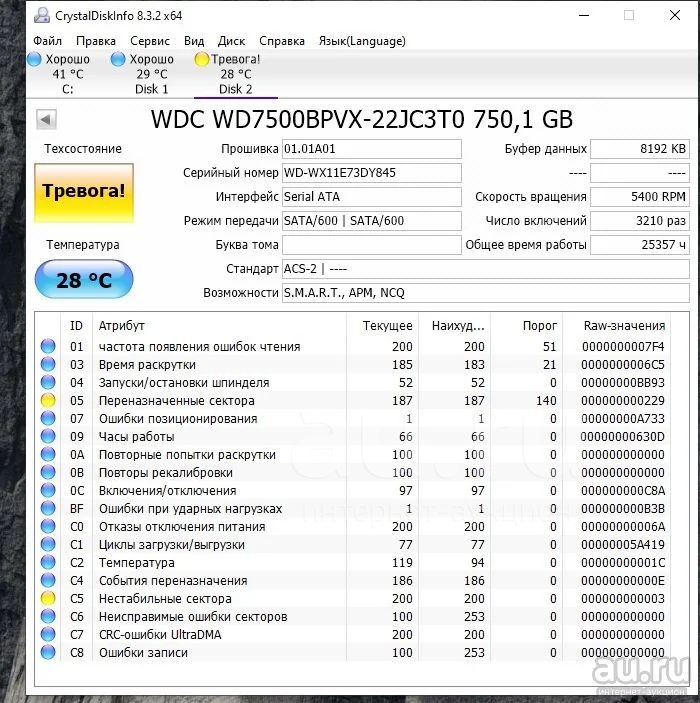Click the Серийный номер field
Viewport: 700px width, 703px height.
coord(371,173)
